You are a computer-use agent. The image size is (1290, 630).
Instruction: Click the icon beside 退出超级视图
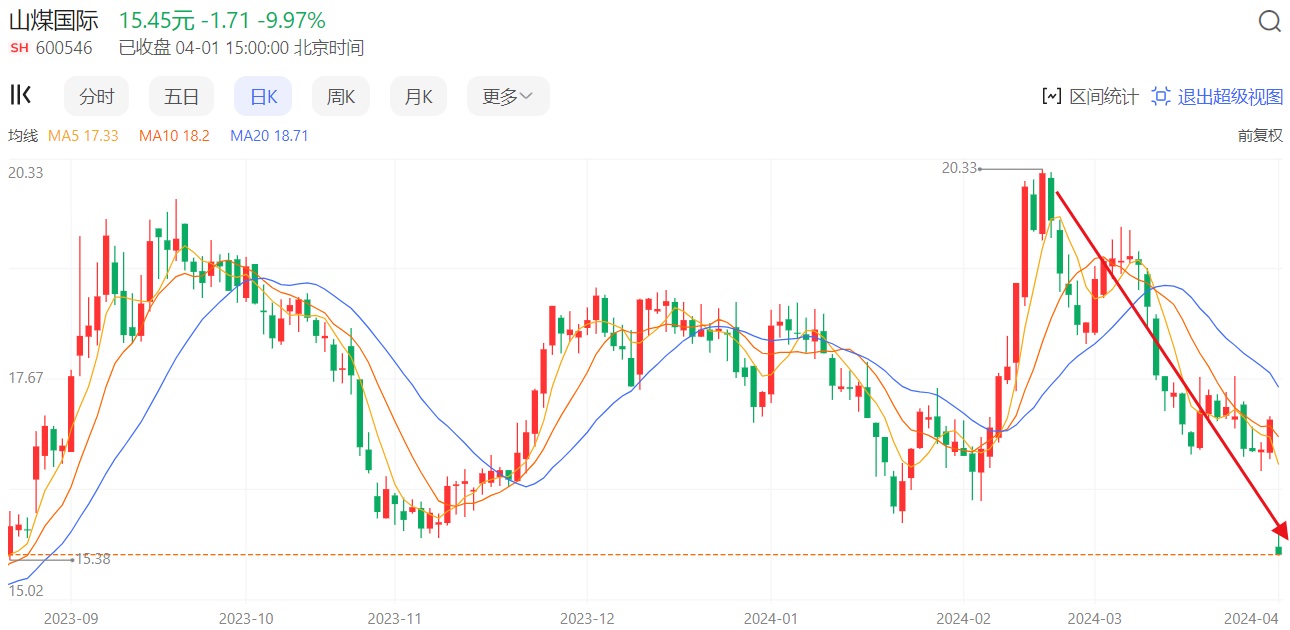pyautogui.click(x=1161, y=96)
